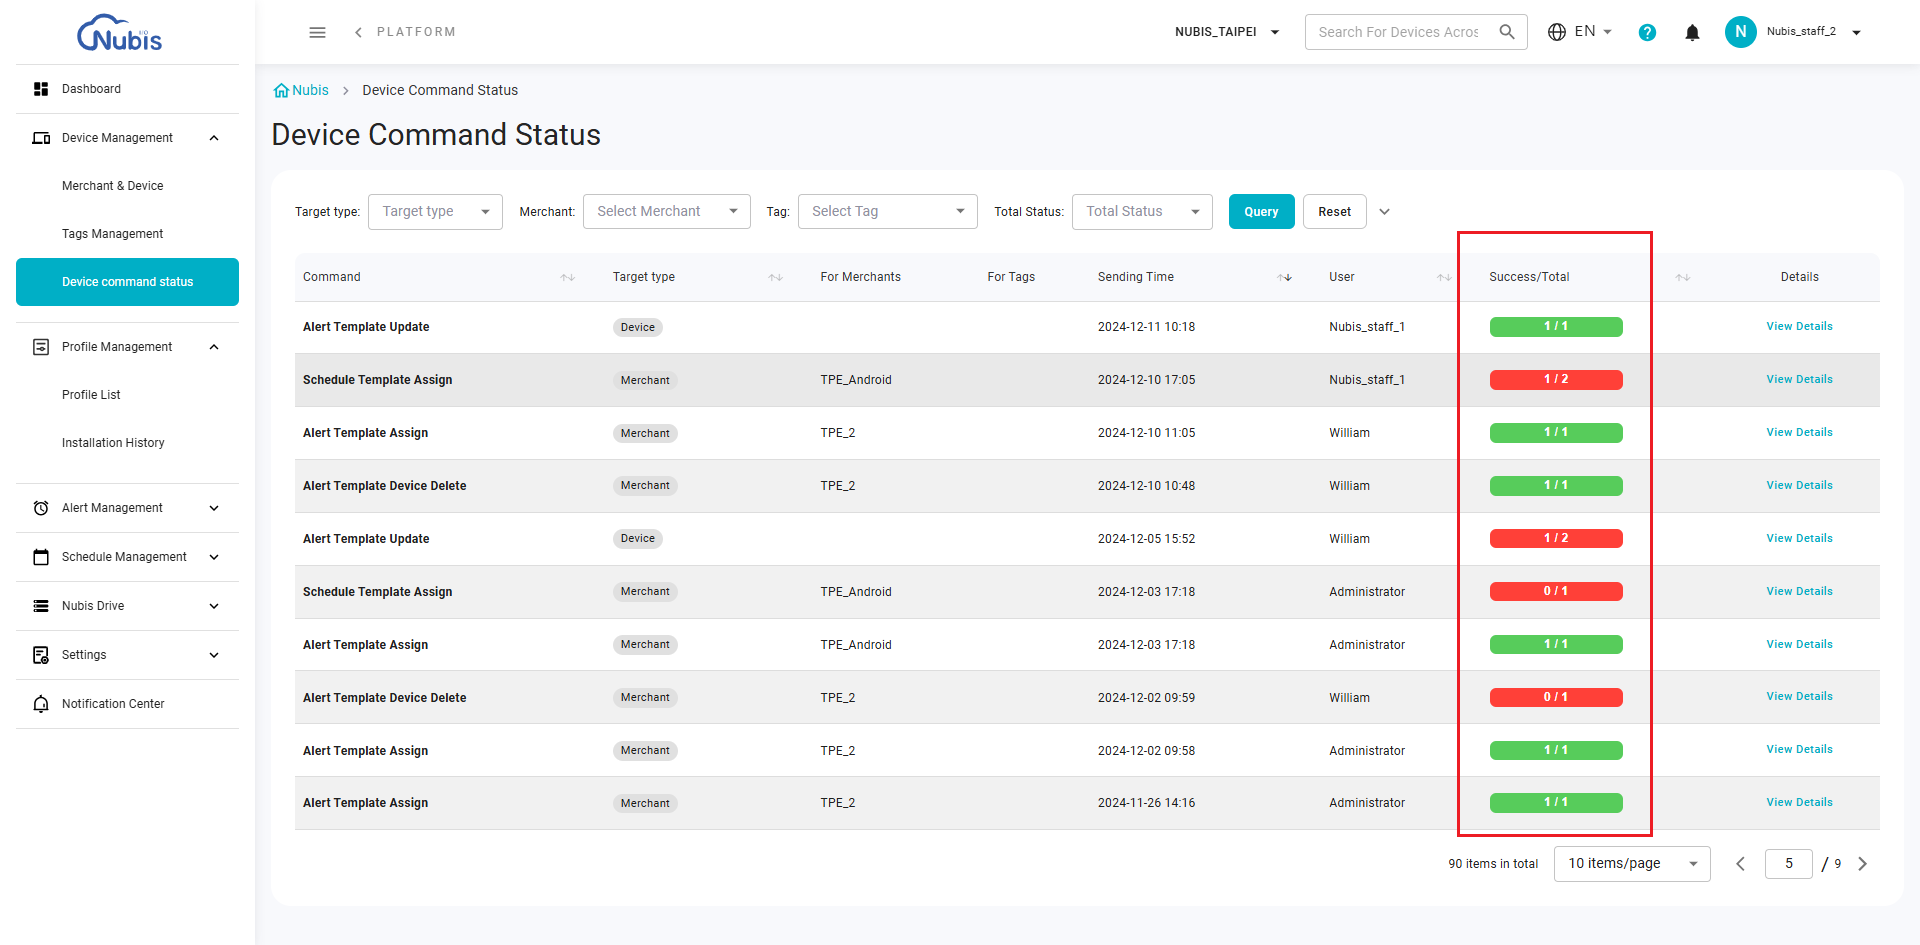Open Dashboard menu item
The image size is (1920, 945).
pos(127,89)
